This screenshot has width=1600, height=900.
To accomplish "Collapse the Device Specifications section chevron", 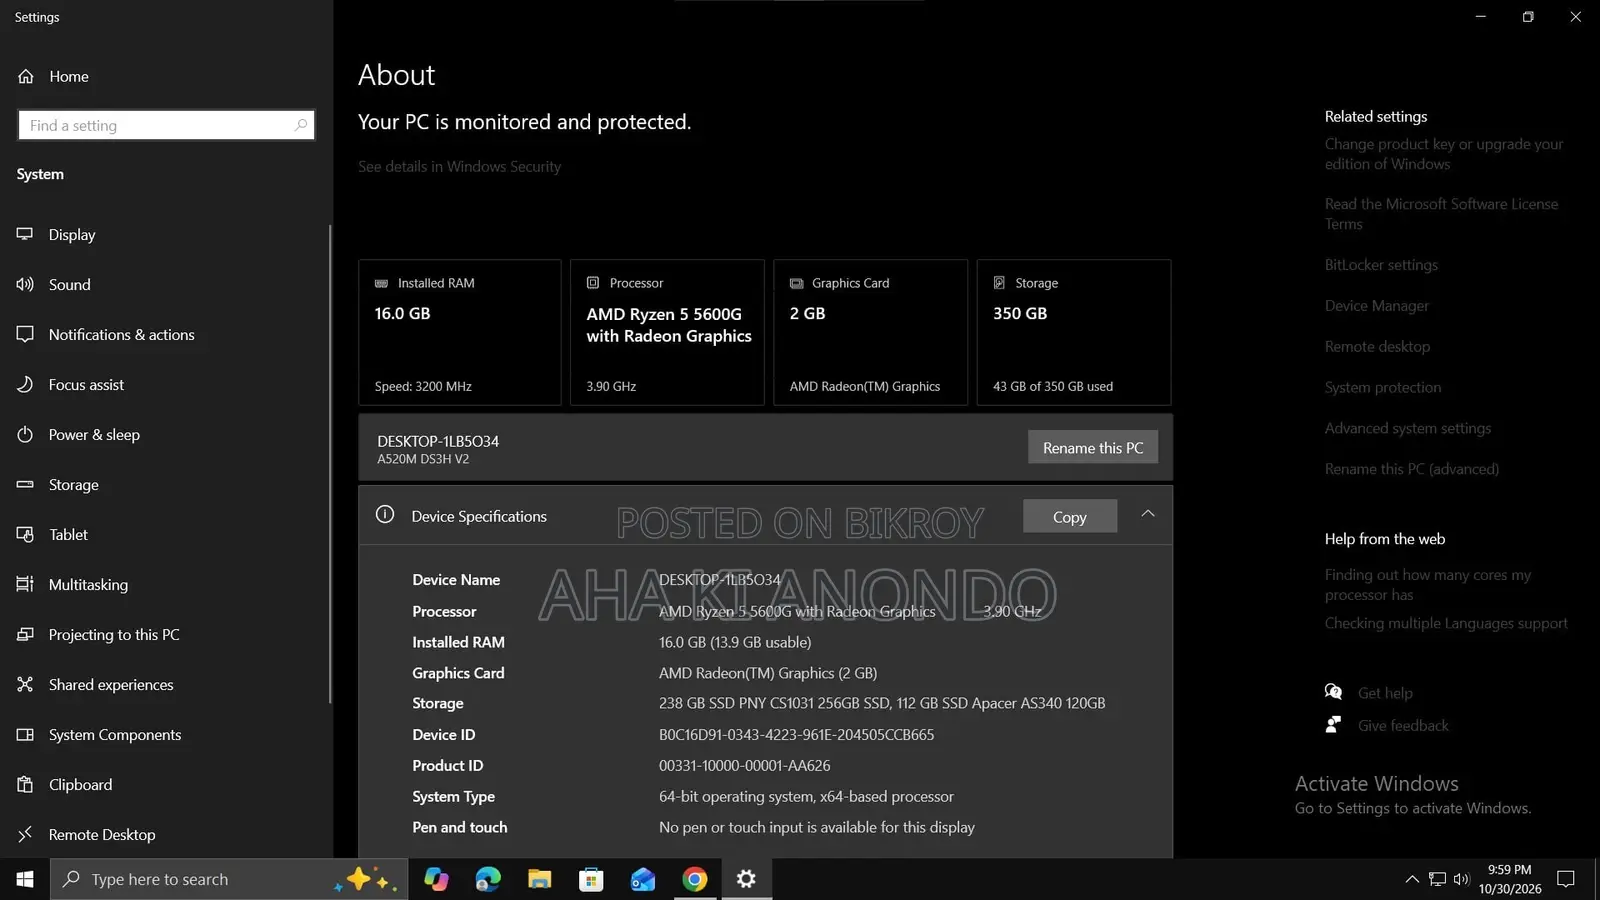I will 1148,514.
